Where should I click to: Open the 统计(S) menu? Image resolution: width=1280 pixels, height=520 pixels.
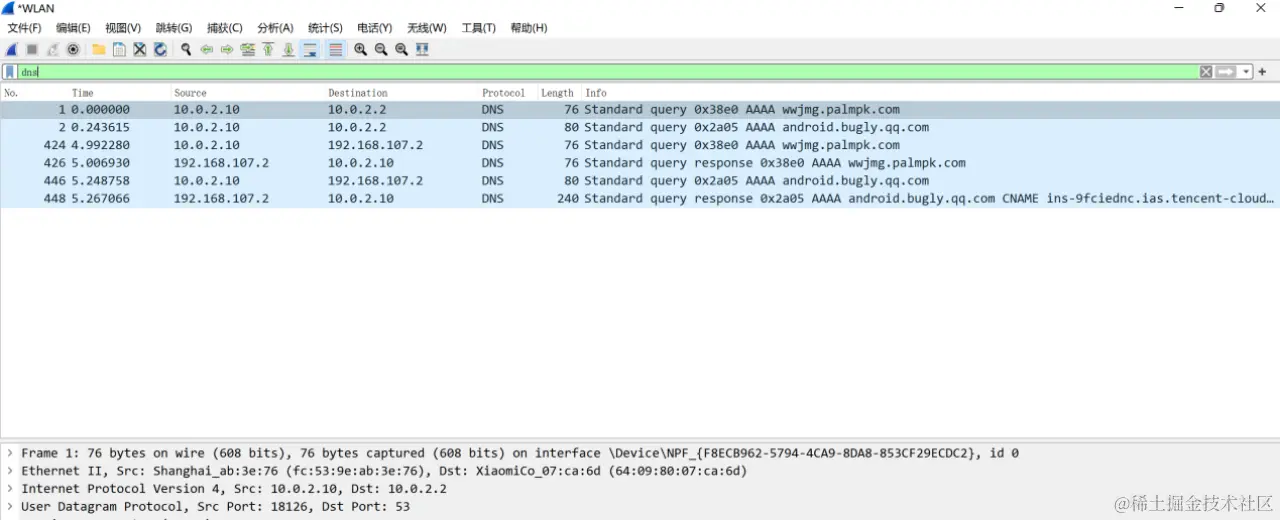325,28
